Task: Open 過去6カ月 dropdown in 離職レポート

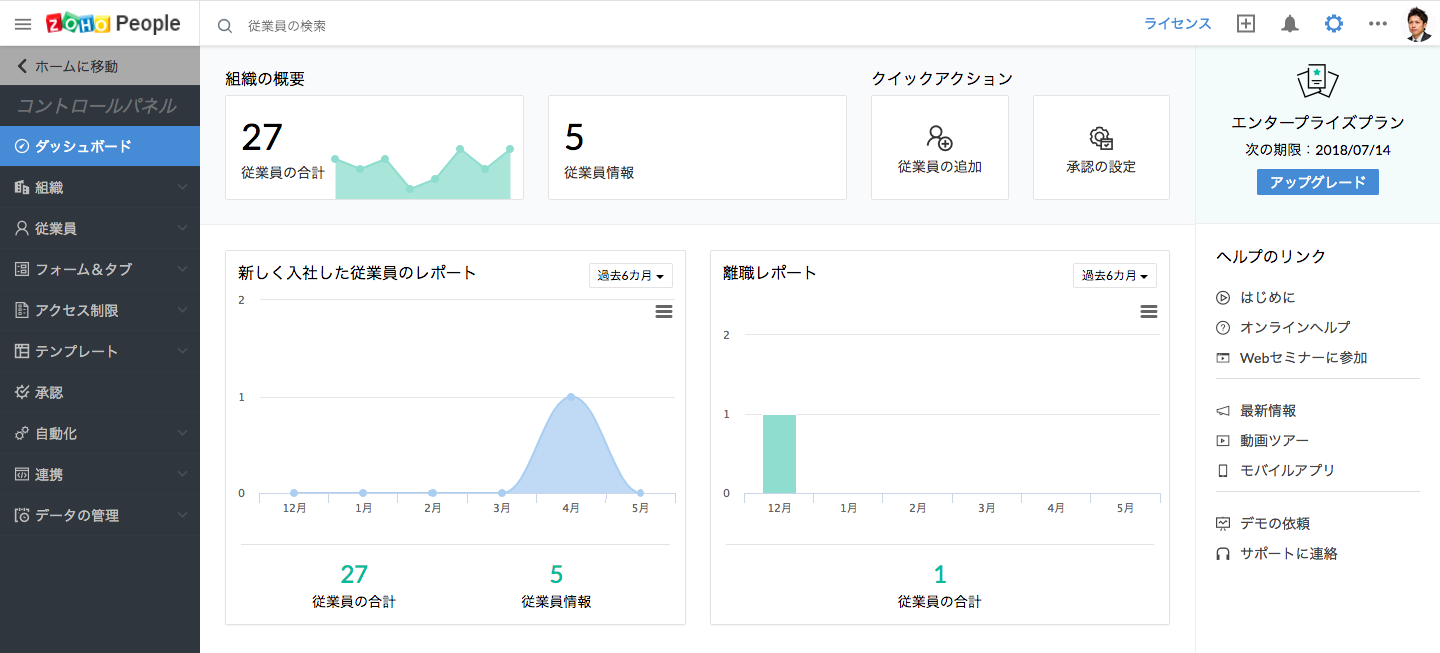Action: [1115, 276]
